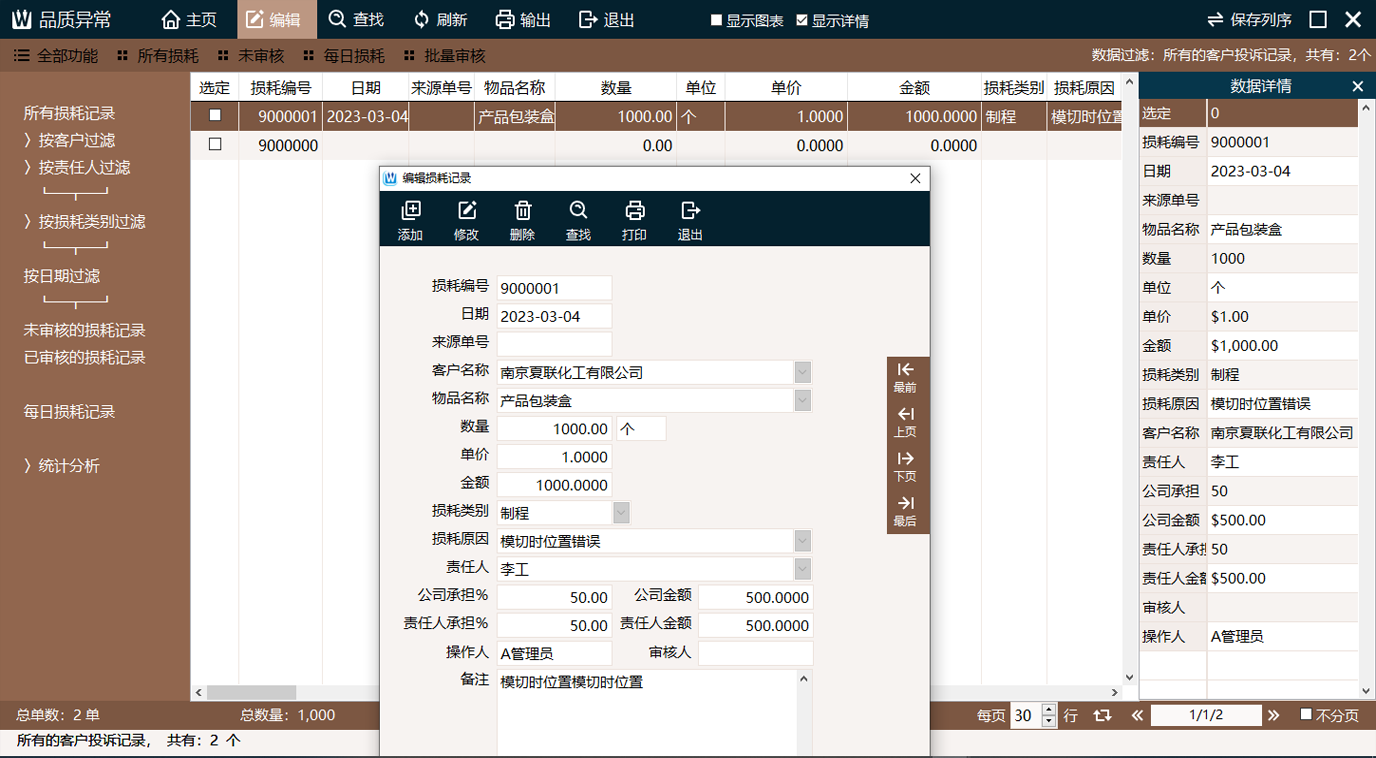Image resolution: width=1376 pixels, height=758 pixels.
Task: Click the 保存列序 save column order icon
Action: tap(1215, 20)
